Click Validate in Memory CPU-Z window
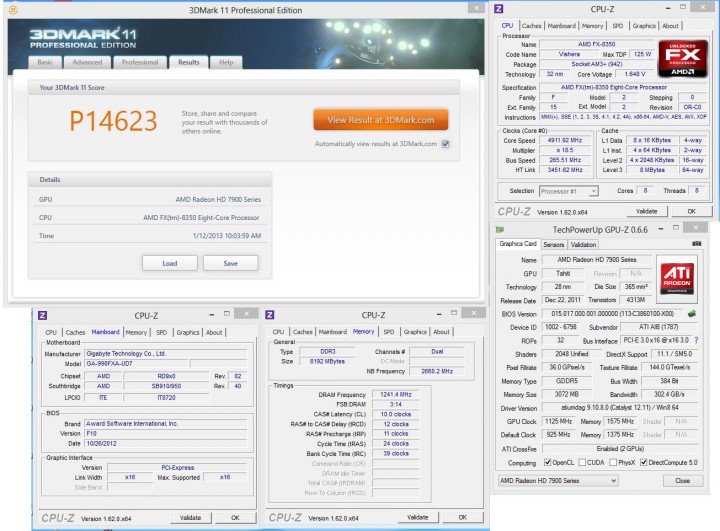The width and height of the screenshot is (720, 531). tap(418, 517)
